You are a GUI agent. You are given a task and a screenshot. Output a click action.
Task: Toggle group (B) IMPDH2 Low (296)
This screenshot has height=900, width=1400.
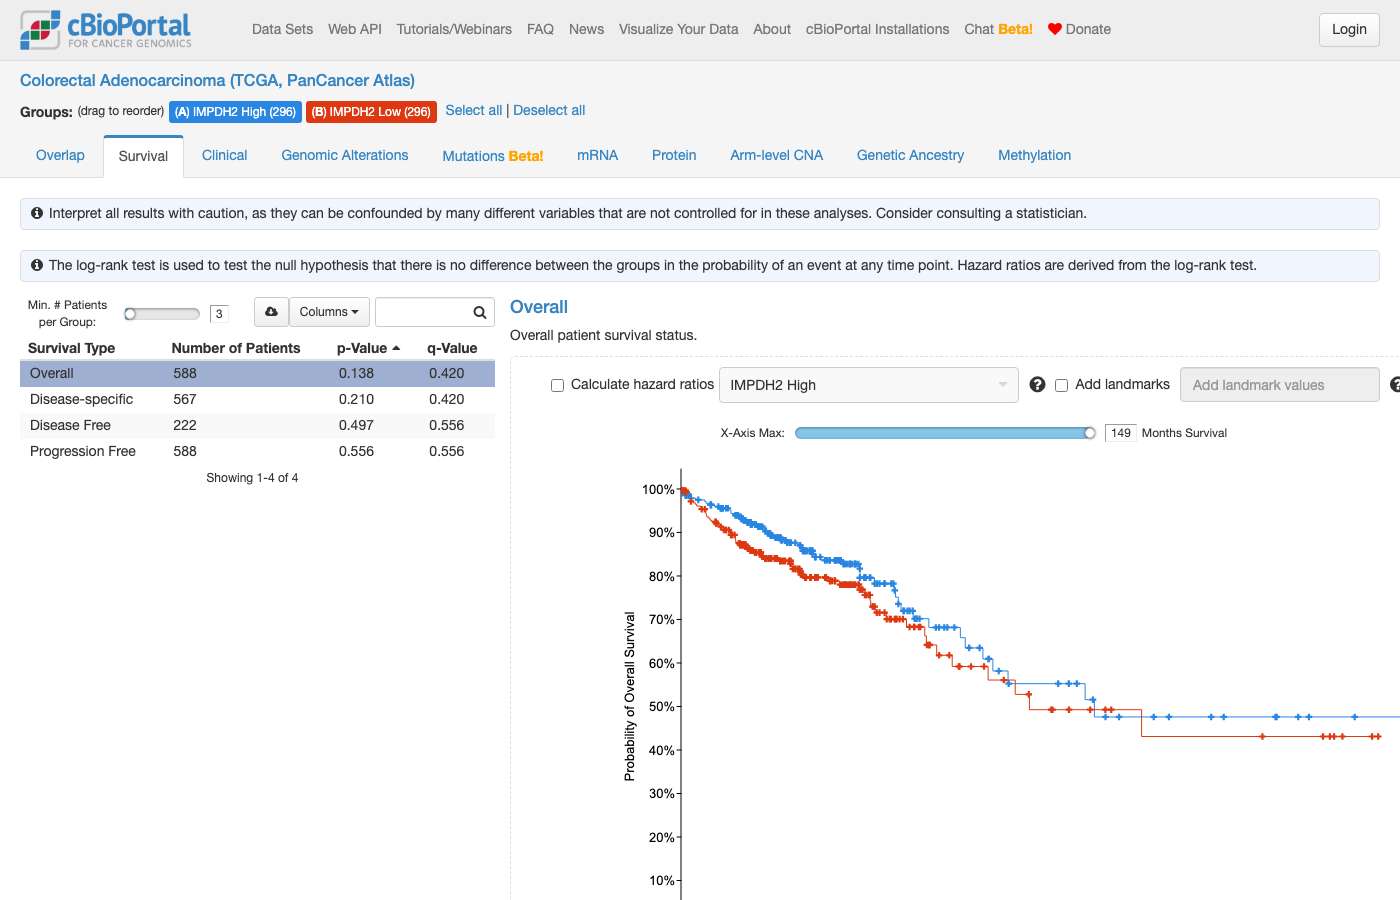[371, 112]
